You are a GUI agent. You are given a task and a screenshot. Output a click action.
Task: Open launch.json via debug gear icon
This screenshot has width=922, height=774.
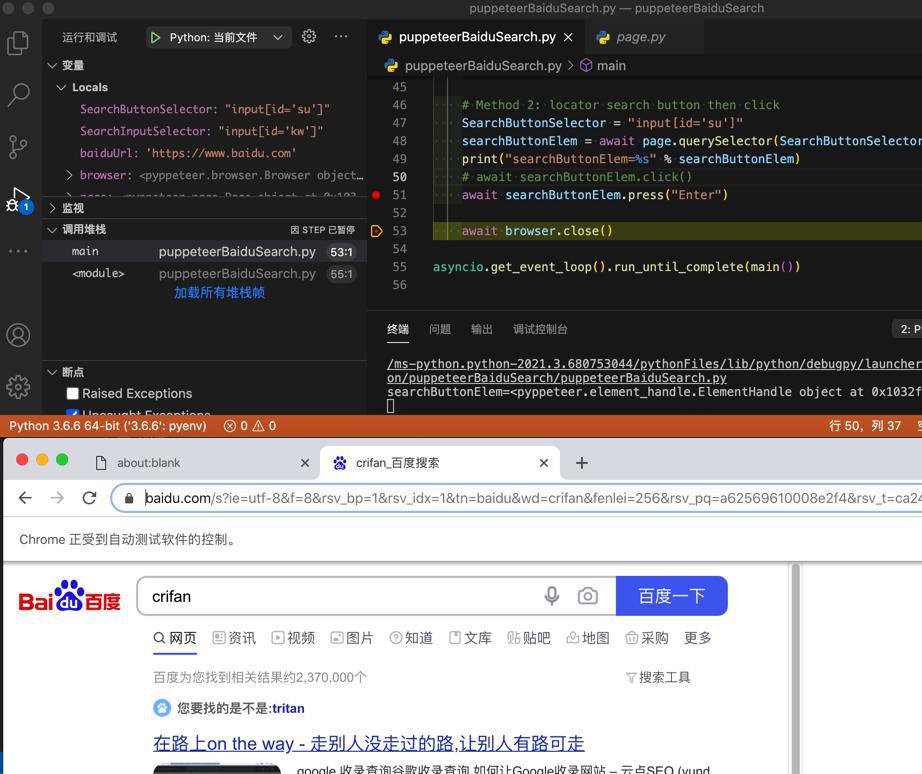309,36
